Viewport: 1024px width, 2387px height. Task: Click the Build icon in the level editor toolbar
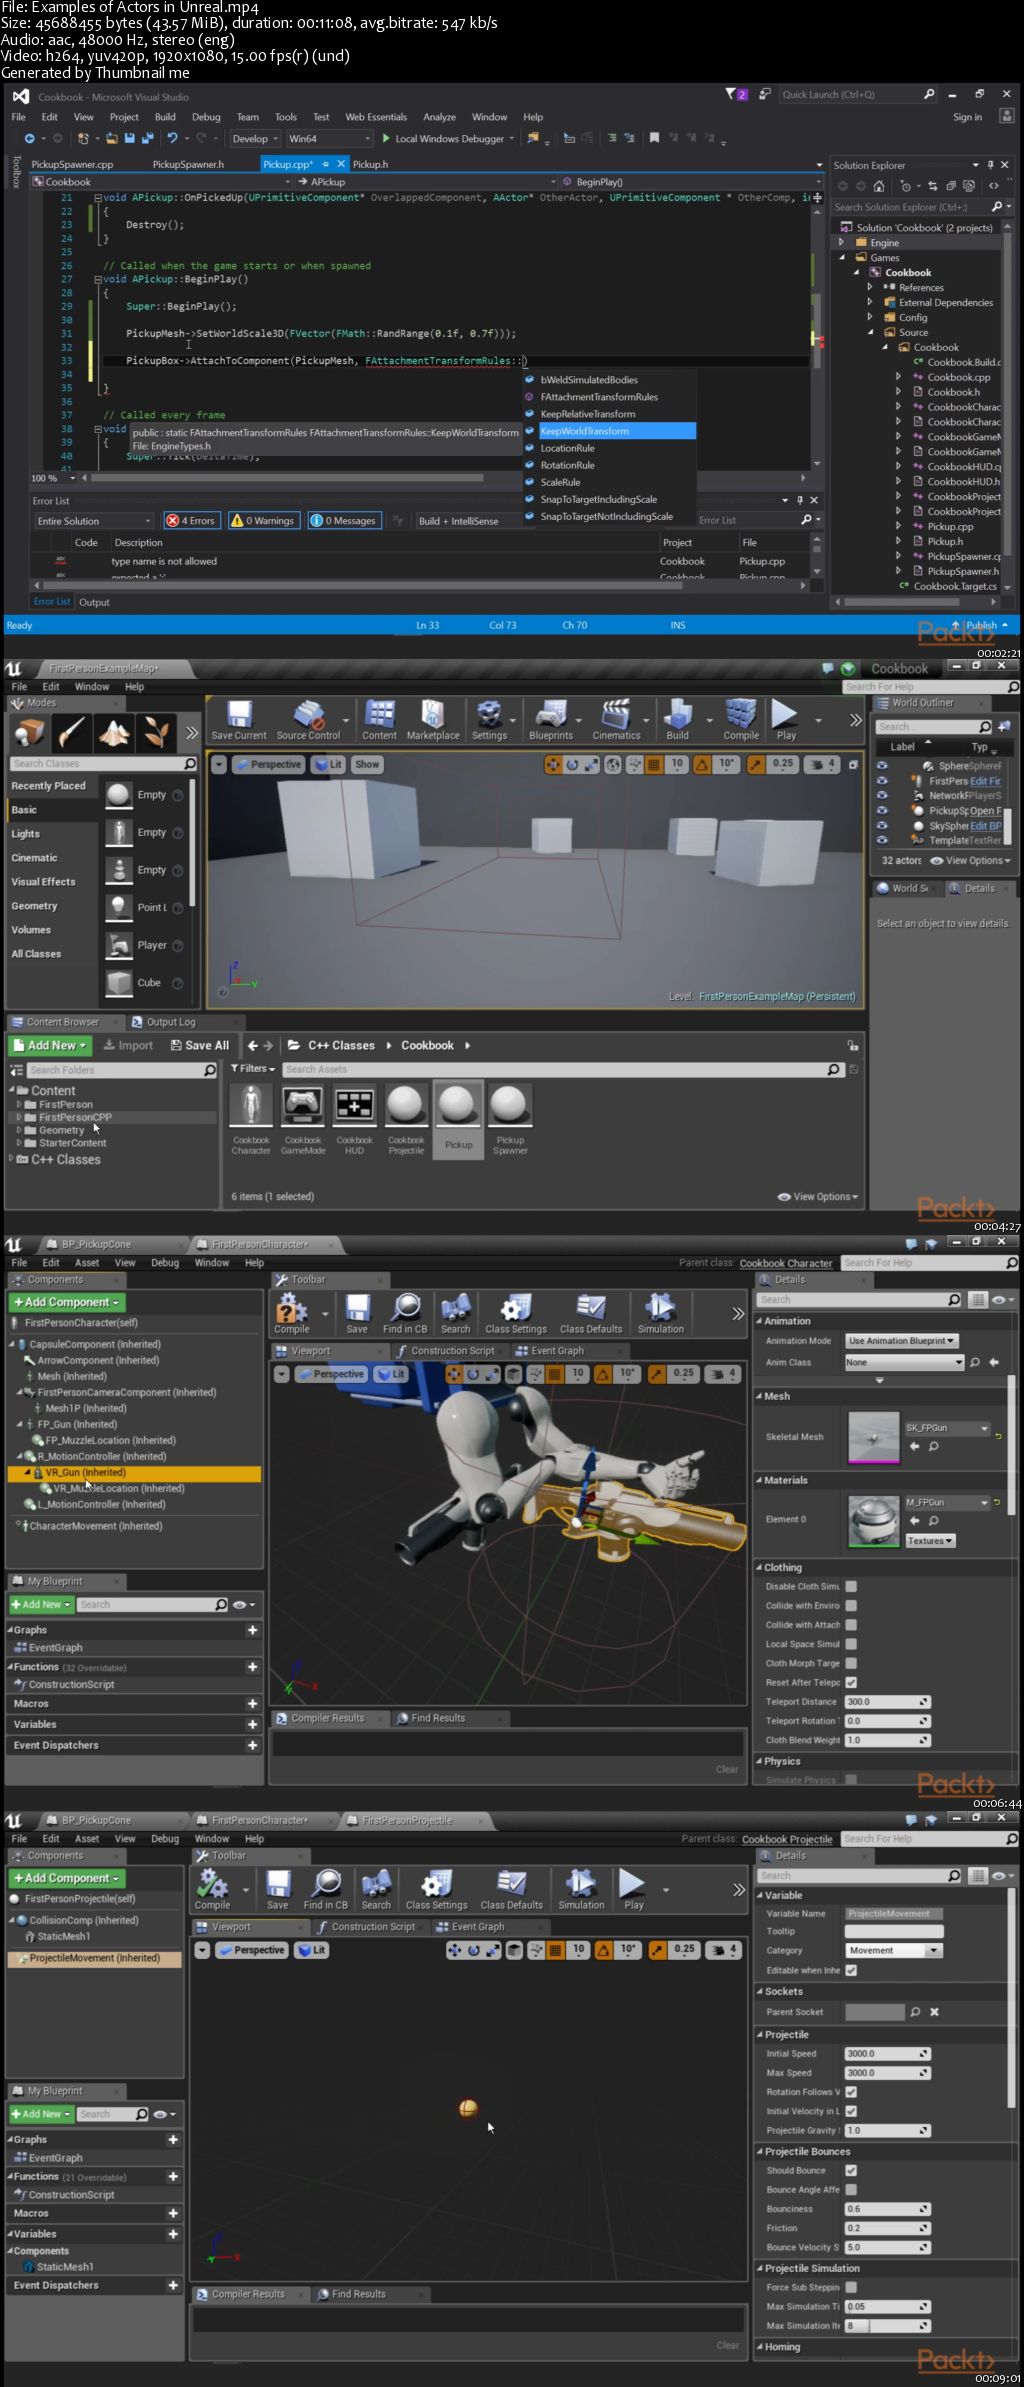pyautogui.click(x=678, y=720)
